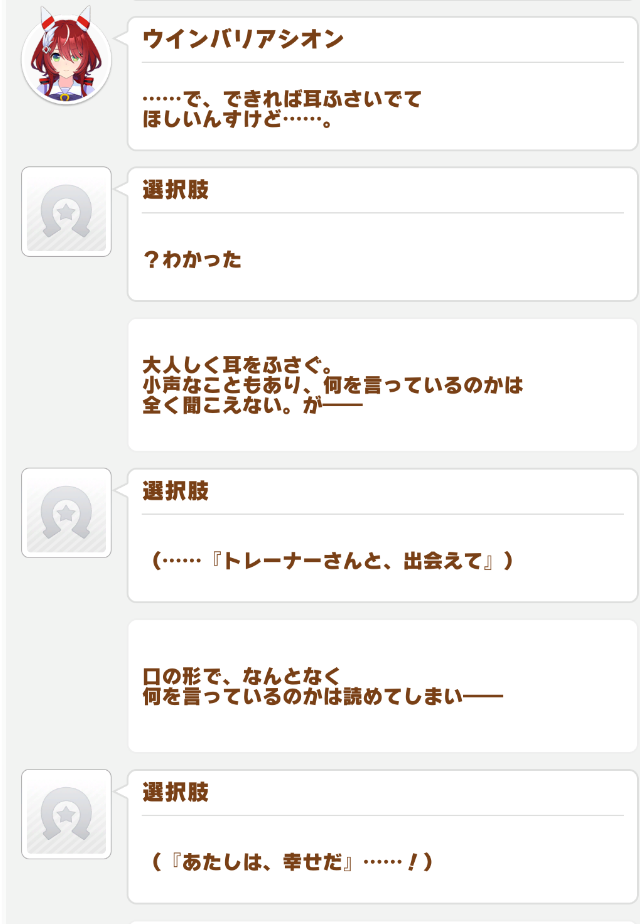The width and height of the screenshot is (640, 924).
Task: Select the ウインバリアシオン speaker name heading
Action: click(x=243, y=39)
